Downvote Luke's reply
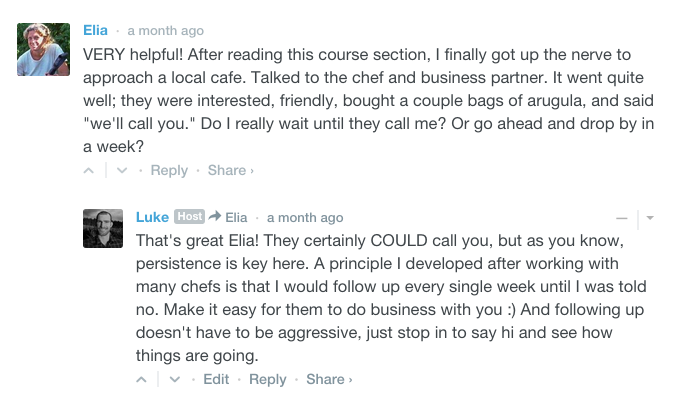Viewport: 674px width, 413px height. click(175, 380)
